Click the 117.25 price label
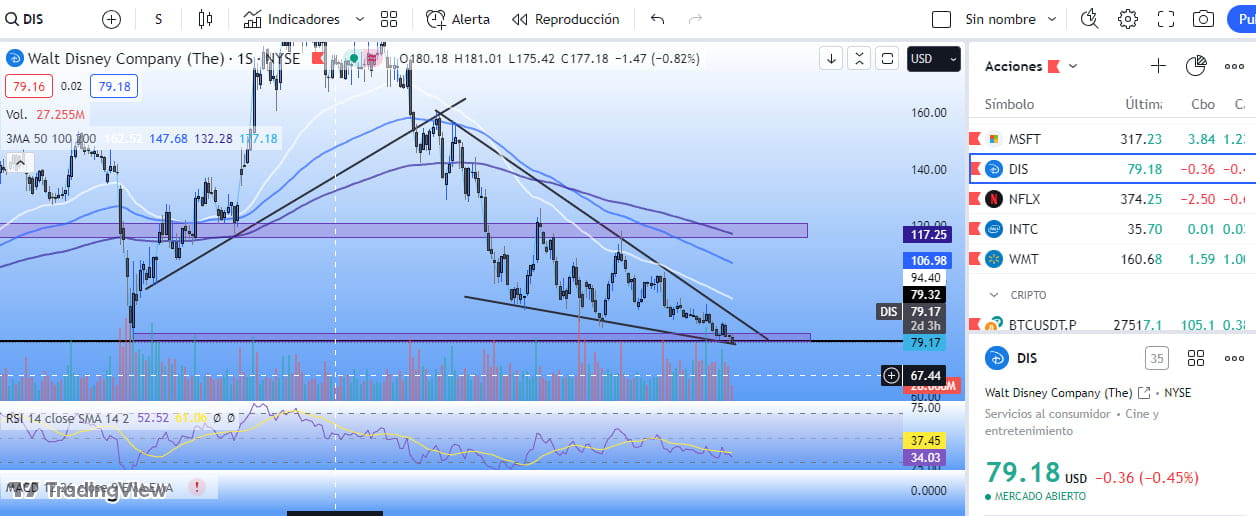The height and width of the screenshot is (516, 1256). [x=929, y=234]
